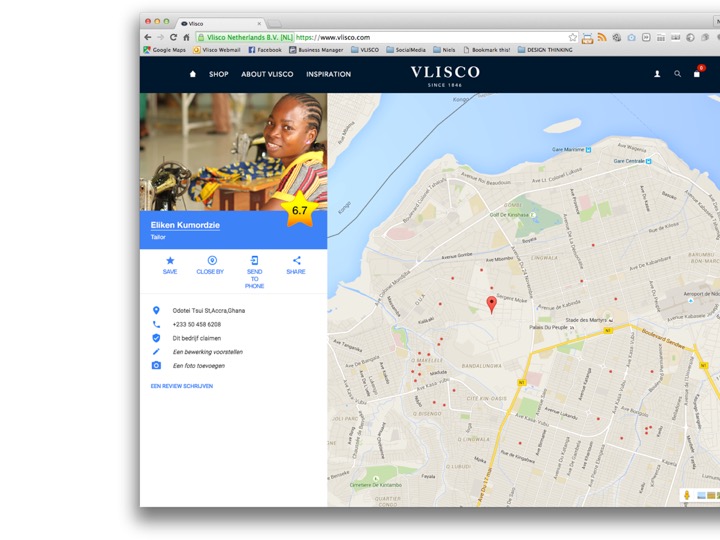Open the shopping cart icon

coord(697,74)
